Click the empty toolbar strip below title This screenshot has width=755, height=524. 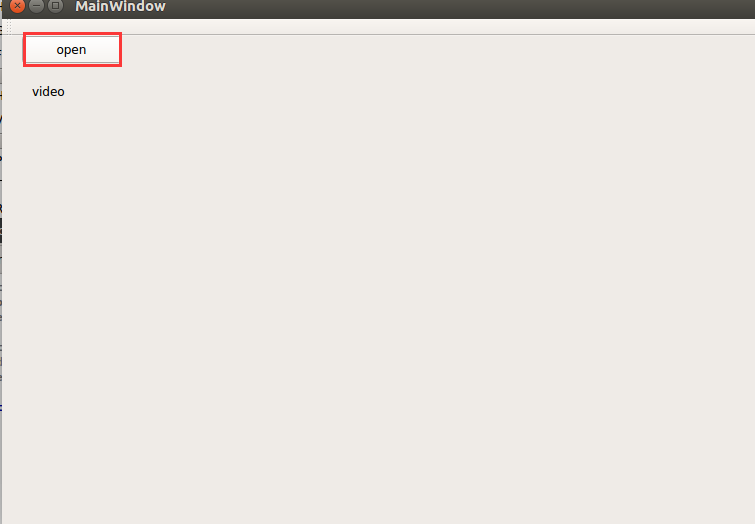pos(380,27)
